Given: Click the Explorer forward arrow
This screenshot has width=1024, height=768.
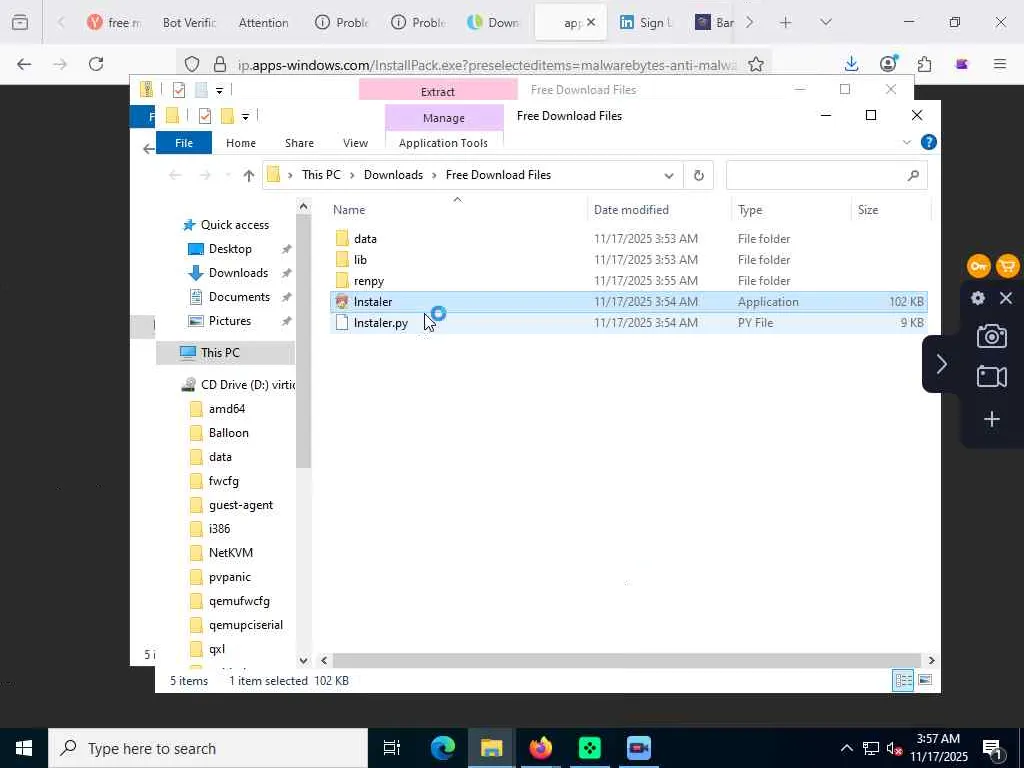Looking at the screenshot, I should (x=205, y=175).
